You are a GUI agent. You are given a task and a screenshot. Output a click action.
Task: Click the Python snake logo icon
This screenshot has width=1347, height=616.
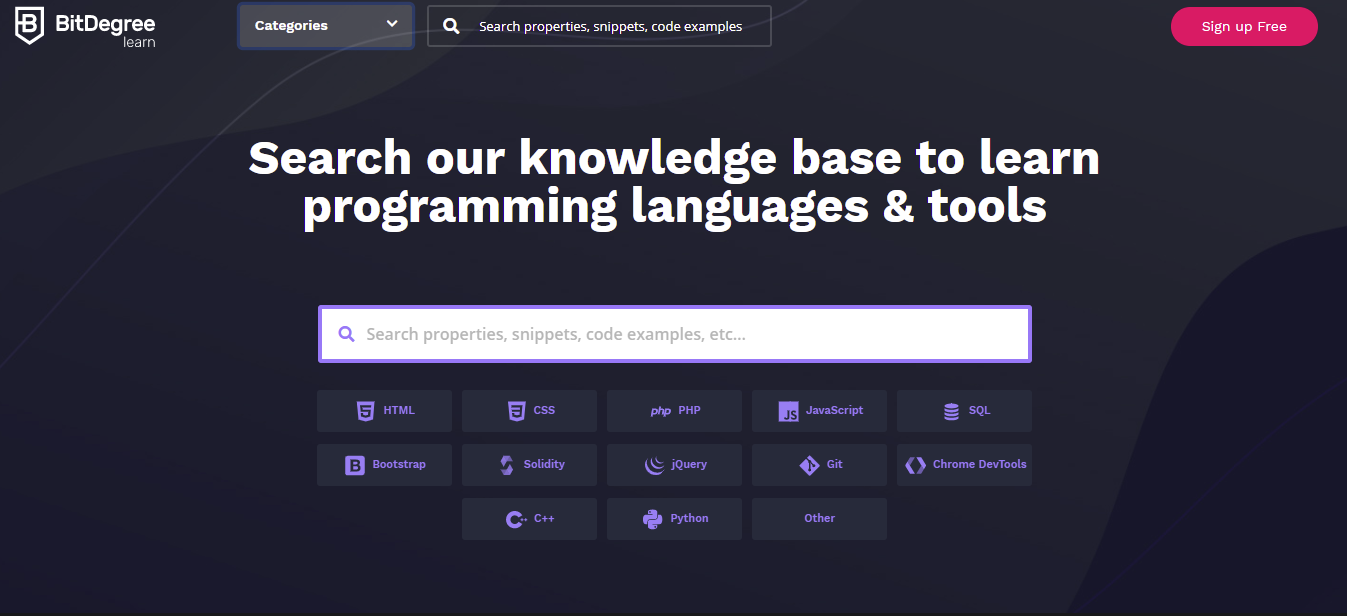pos(652,519)
